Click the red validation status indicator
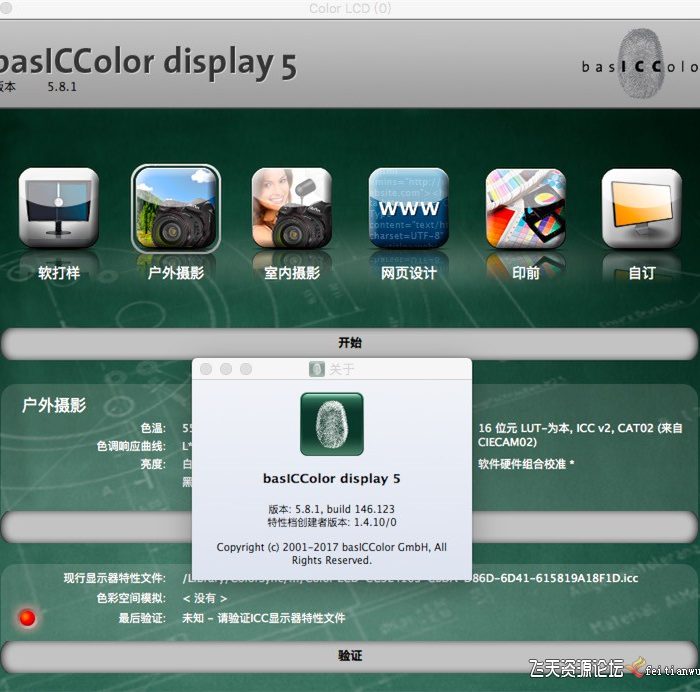 pyautogui.click(x=27, y=618)
